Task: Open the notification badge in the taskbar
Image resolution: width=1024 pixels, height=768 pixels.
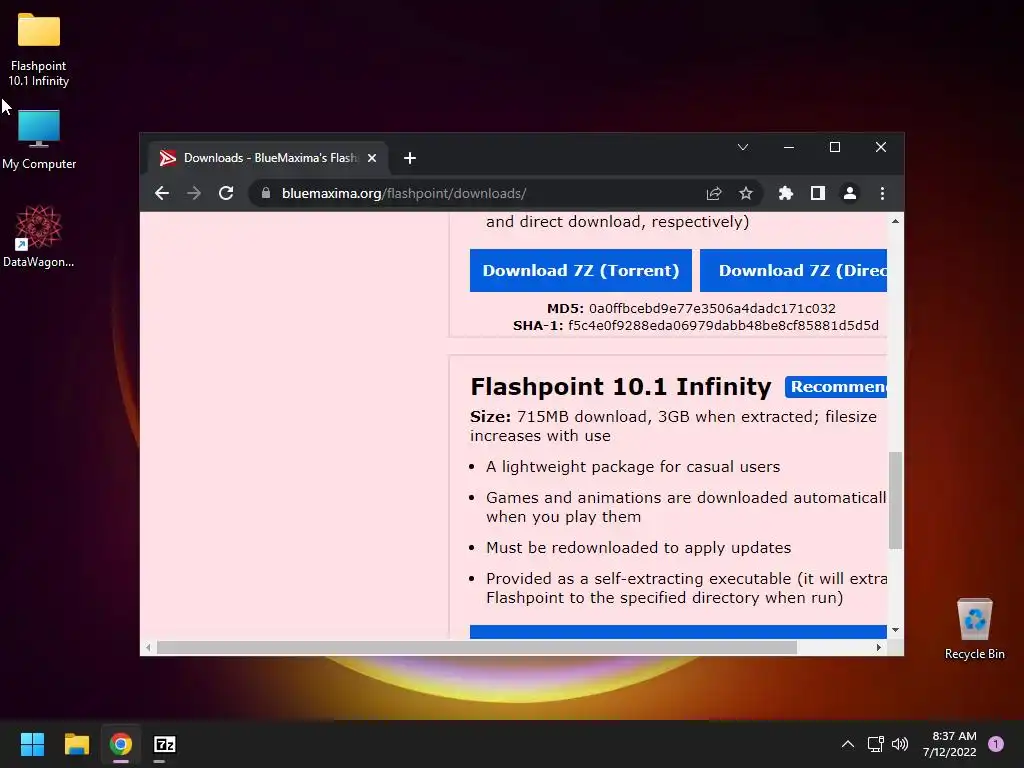Action: 996,744
